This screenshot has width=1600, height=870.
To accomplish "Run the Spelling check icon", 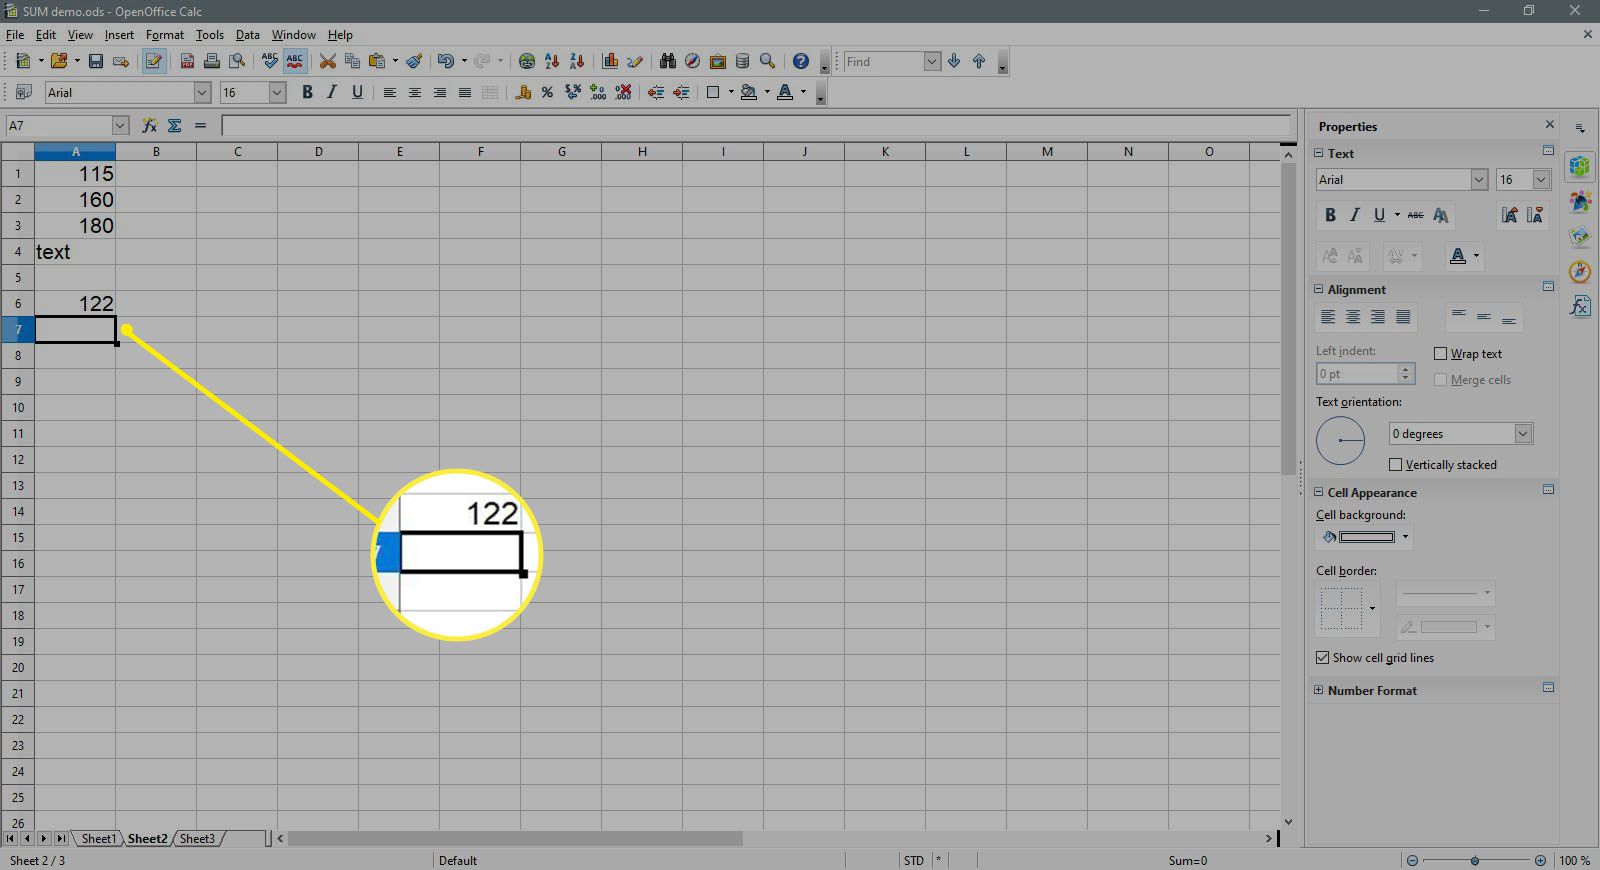I will coord(270,62).
